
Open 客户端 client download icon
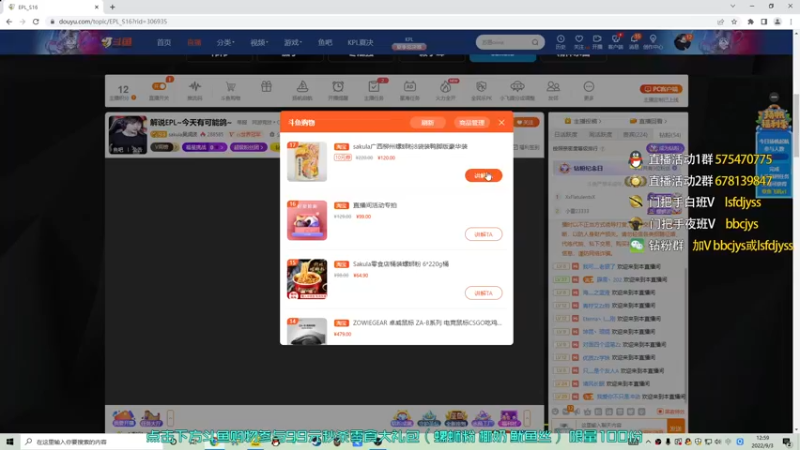point(615,42)
